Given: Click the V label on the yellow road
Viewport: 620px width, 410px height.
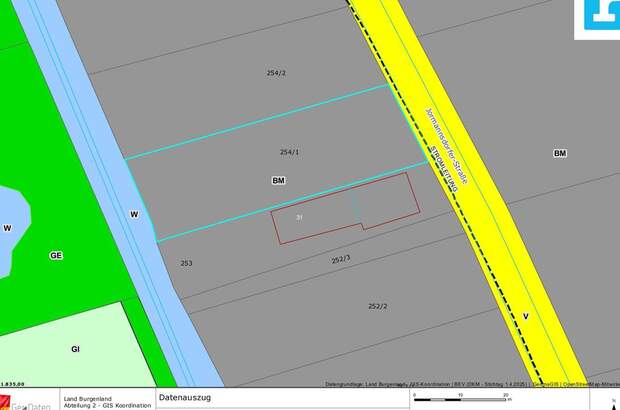Looking at the screenshot, I should tap(525, 316).
